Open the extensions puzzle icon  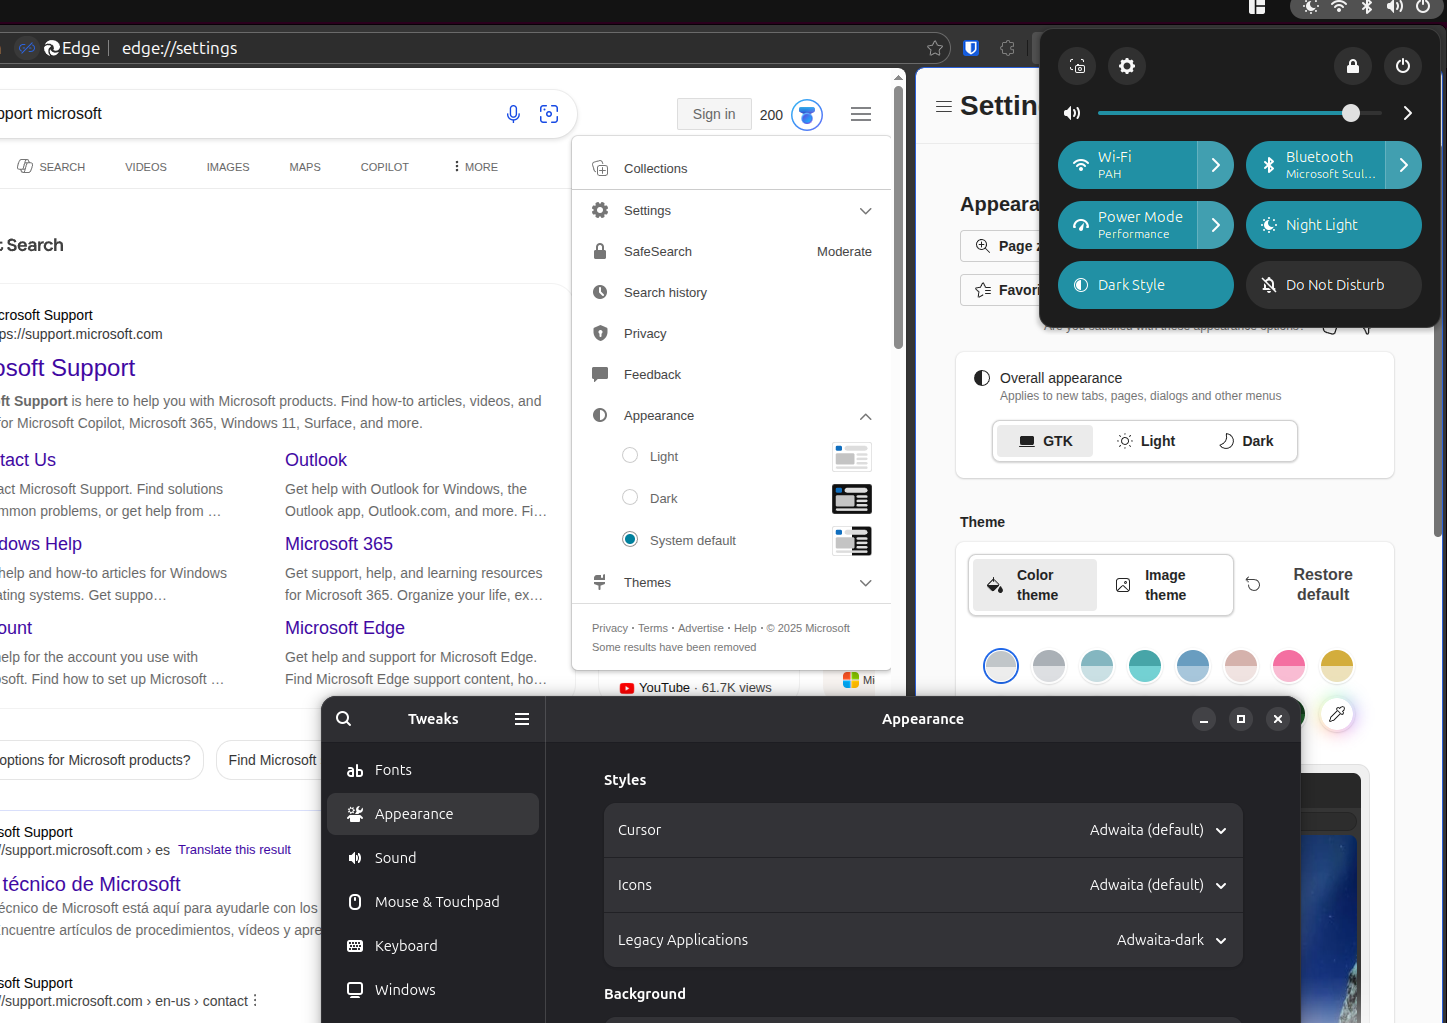point(1007,48)
